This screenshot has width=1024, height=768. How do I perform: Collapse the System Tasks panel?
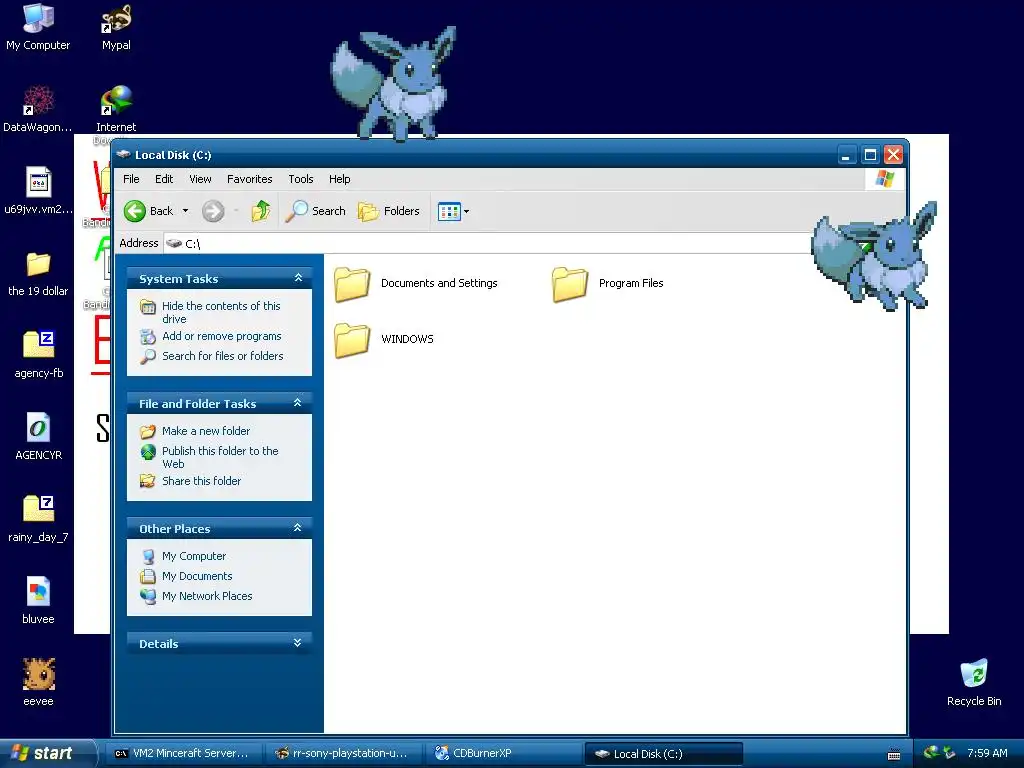pos(298,278)
